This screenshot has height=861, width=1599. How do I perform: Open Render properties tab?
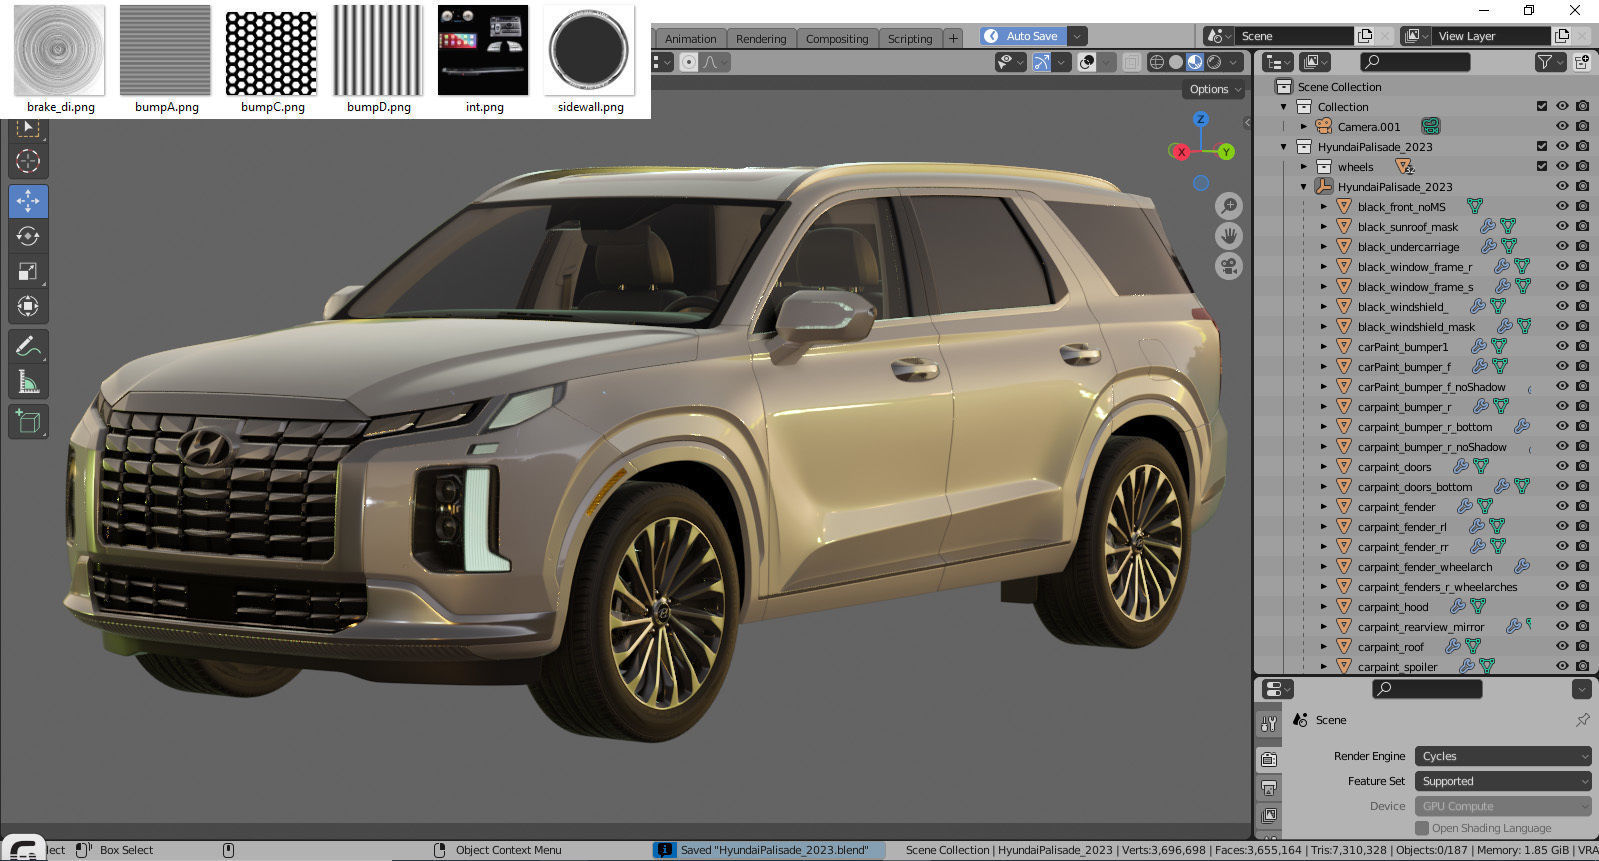1269,759
